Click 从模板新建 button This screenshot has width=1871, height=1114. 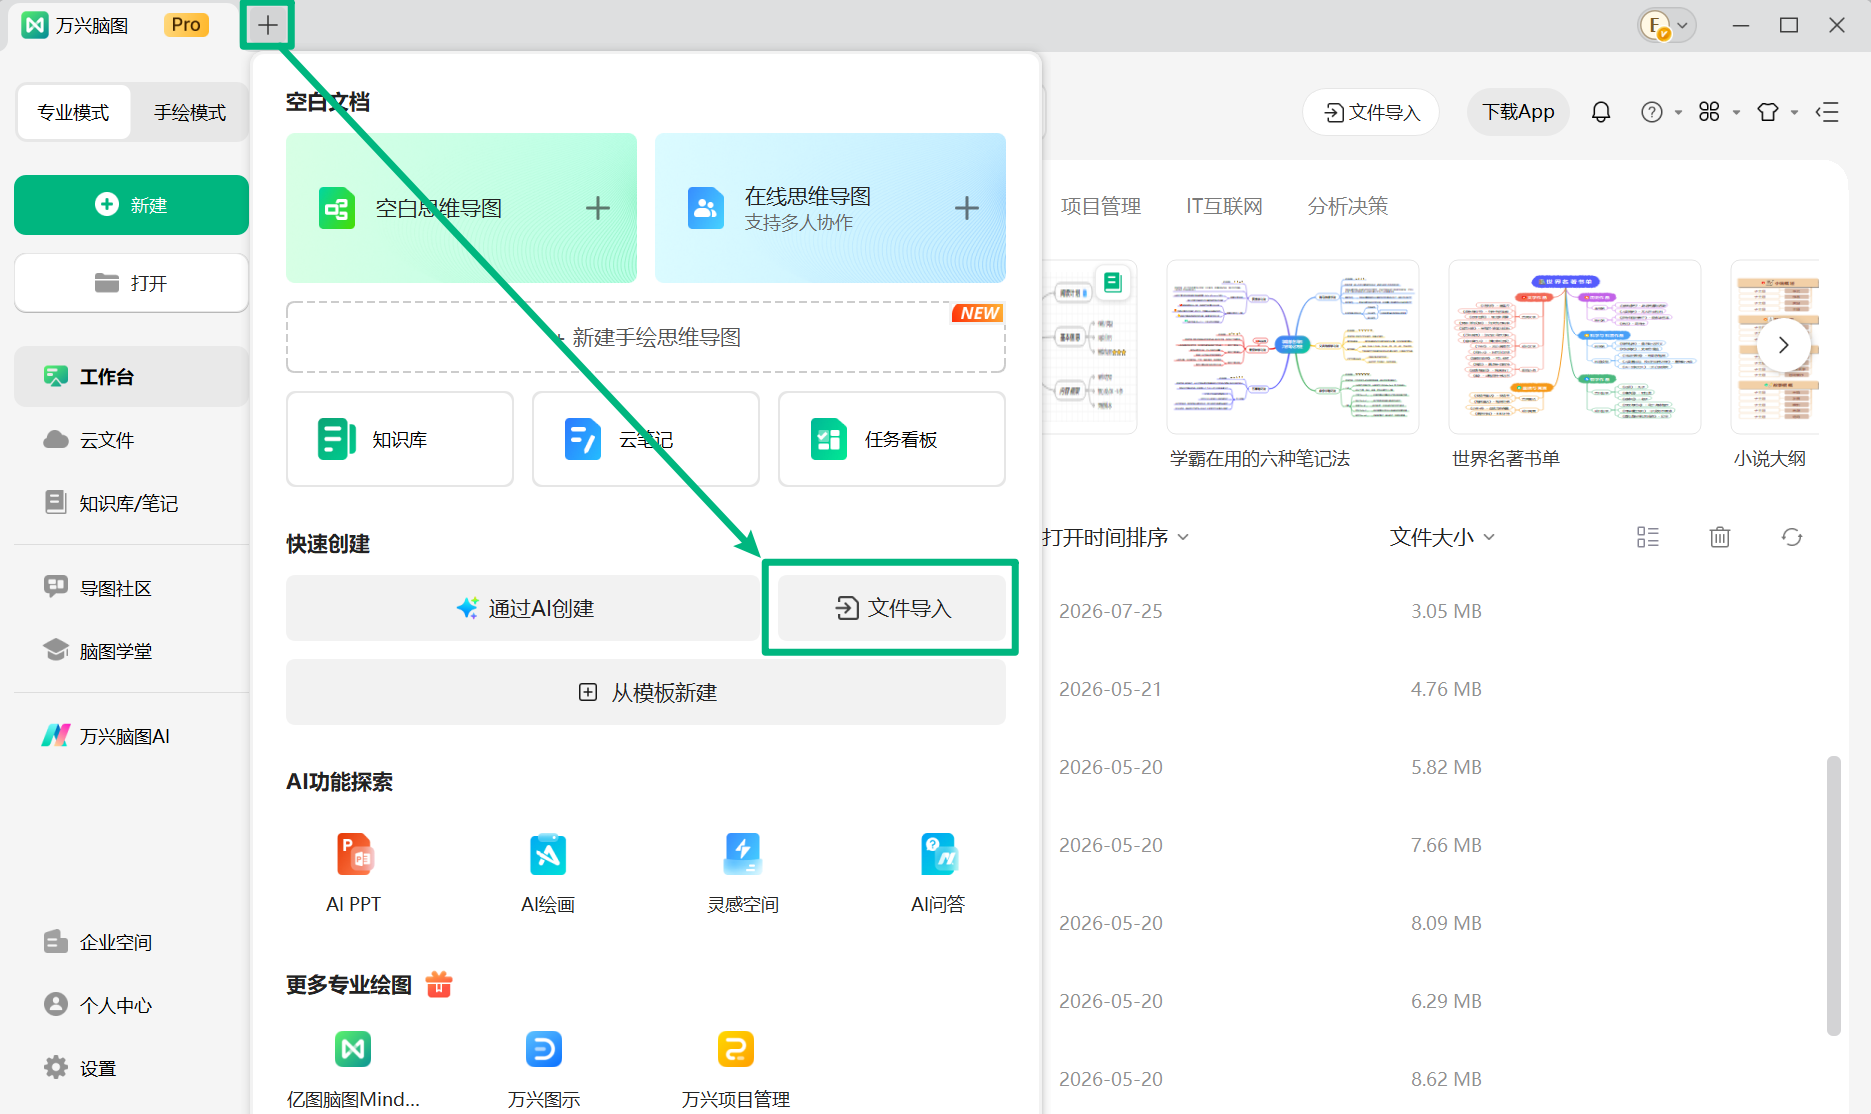(646, 692)
